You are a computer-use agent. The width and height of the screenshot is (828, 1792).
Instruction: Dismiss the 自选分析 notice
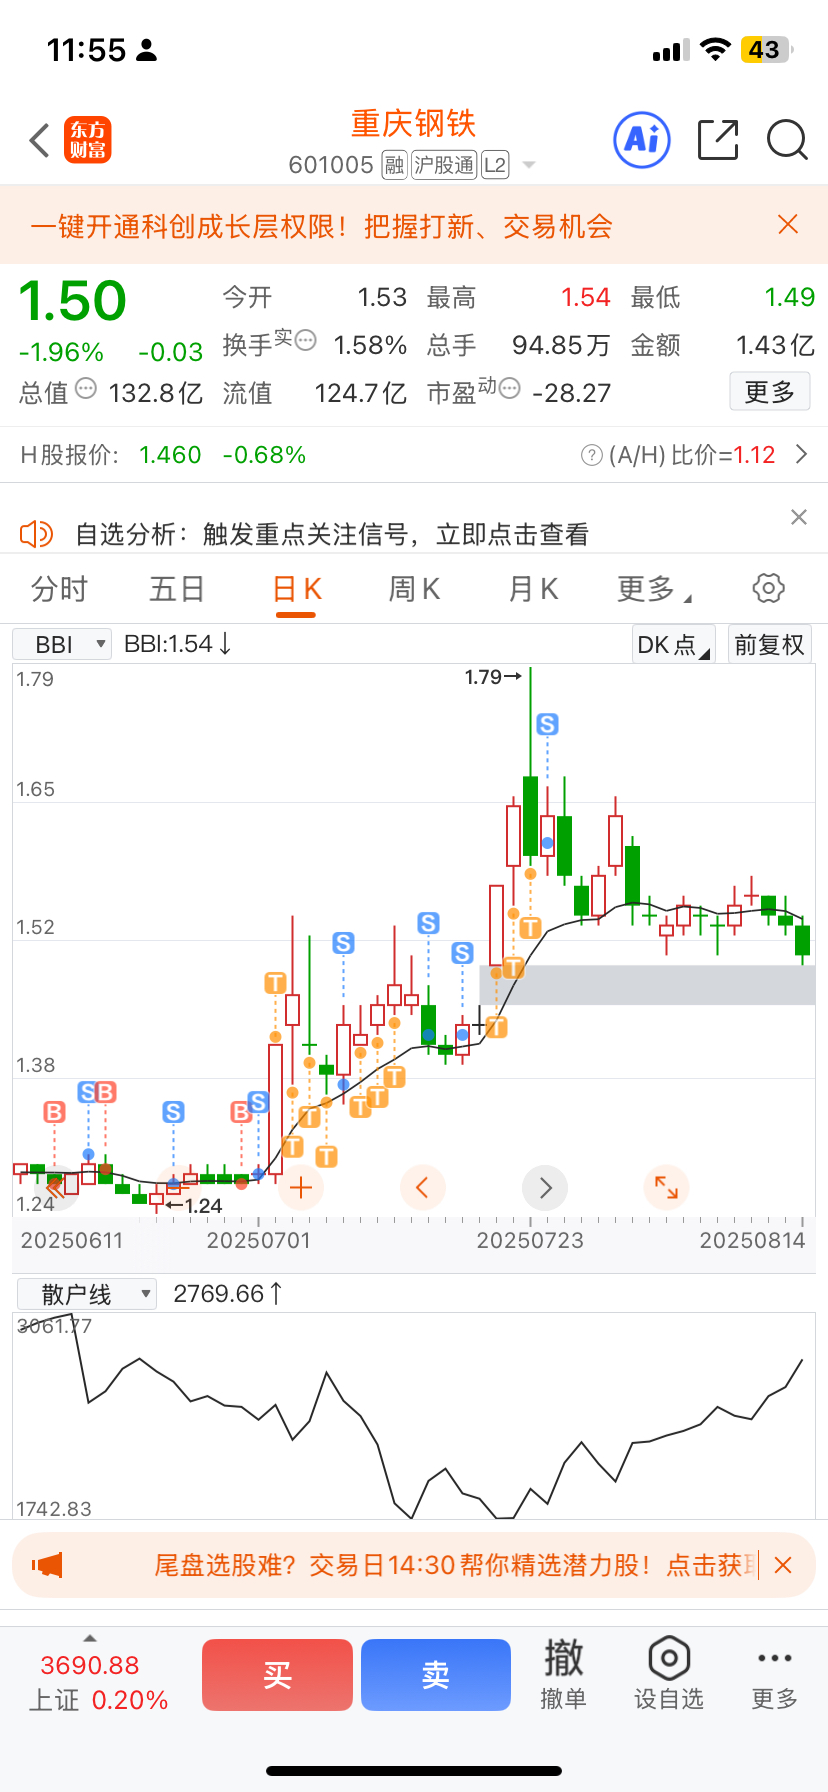point(798,517)
